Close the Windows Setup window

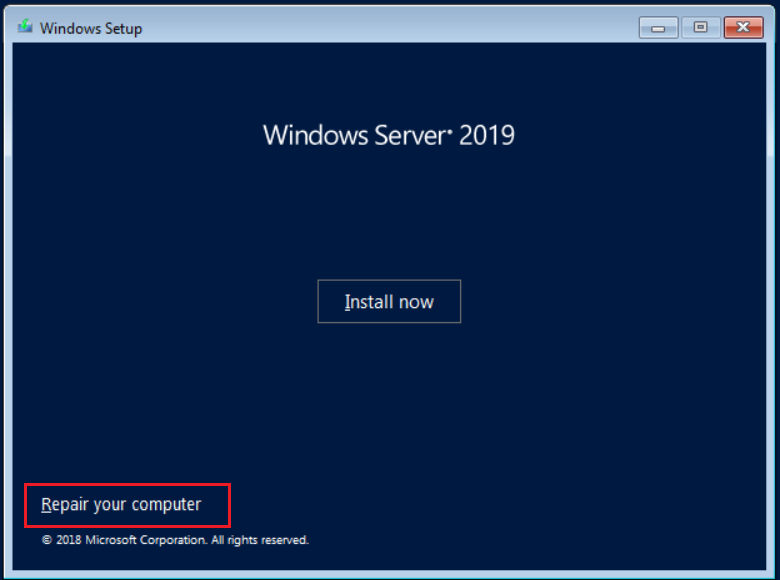point(743,28)
